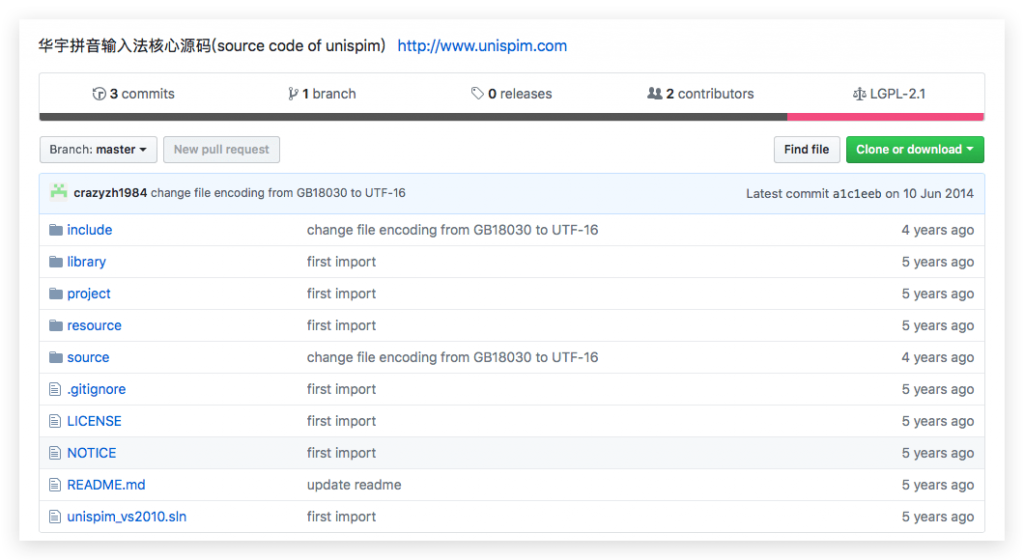Screen dimensions: 1024x560
Task: Open the www.unispim.com link
Action: click(x=482, y=46)
